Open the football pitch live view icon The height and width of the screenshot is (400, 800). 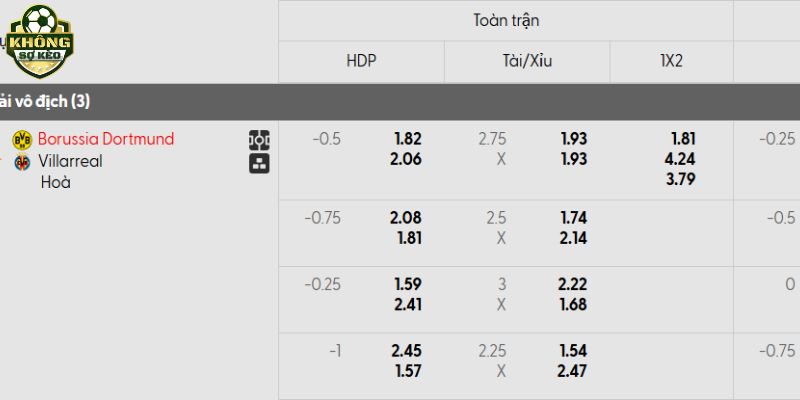tap(259, 140)
